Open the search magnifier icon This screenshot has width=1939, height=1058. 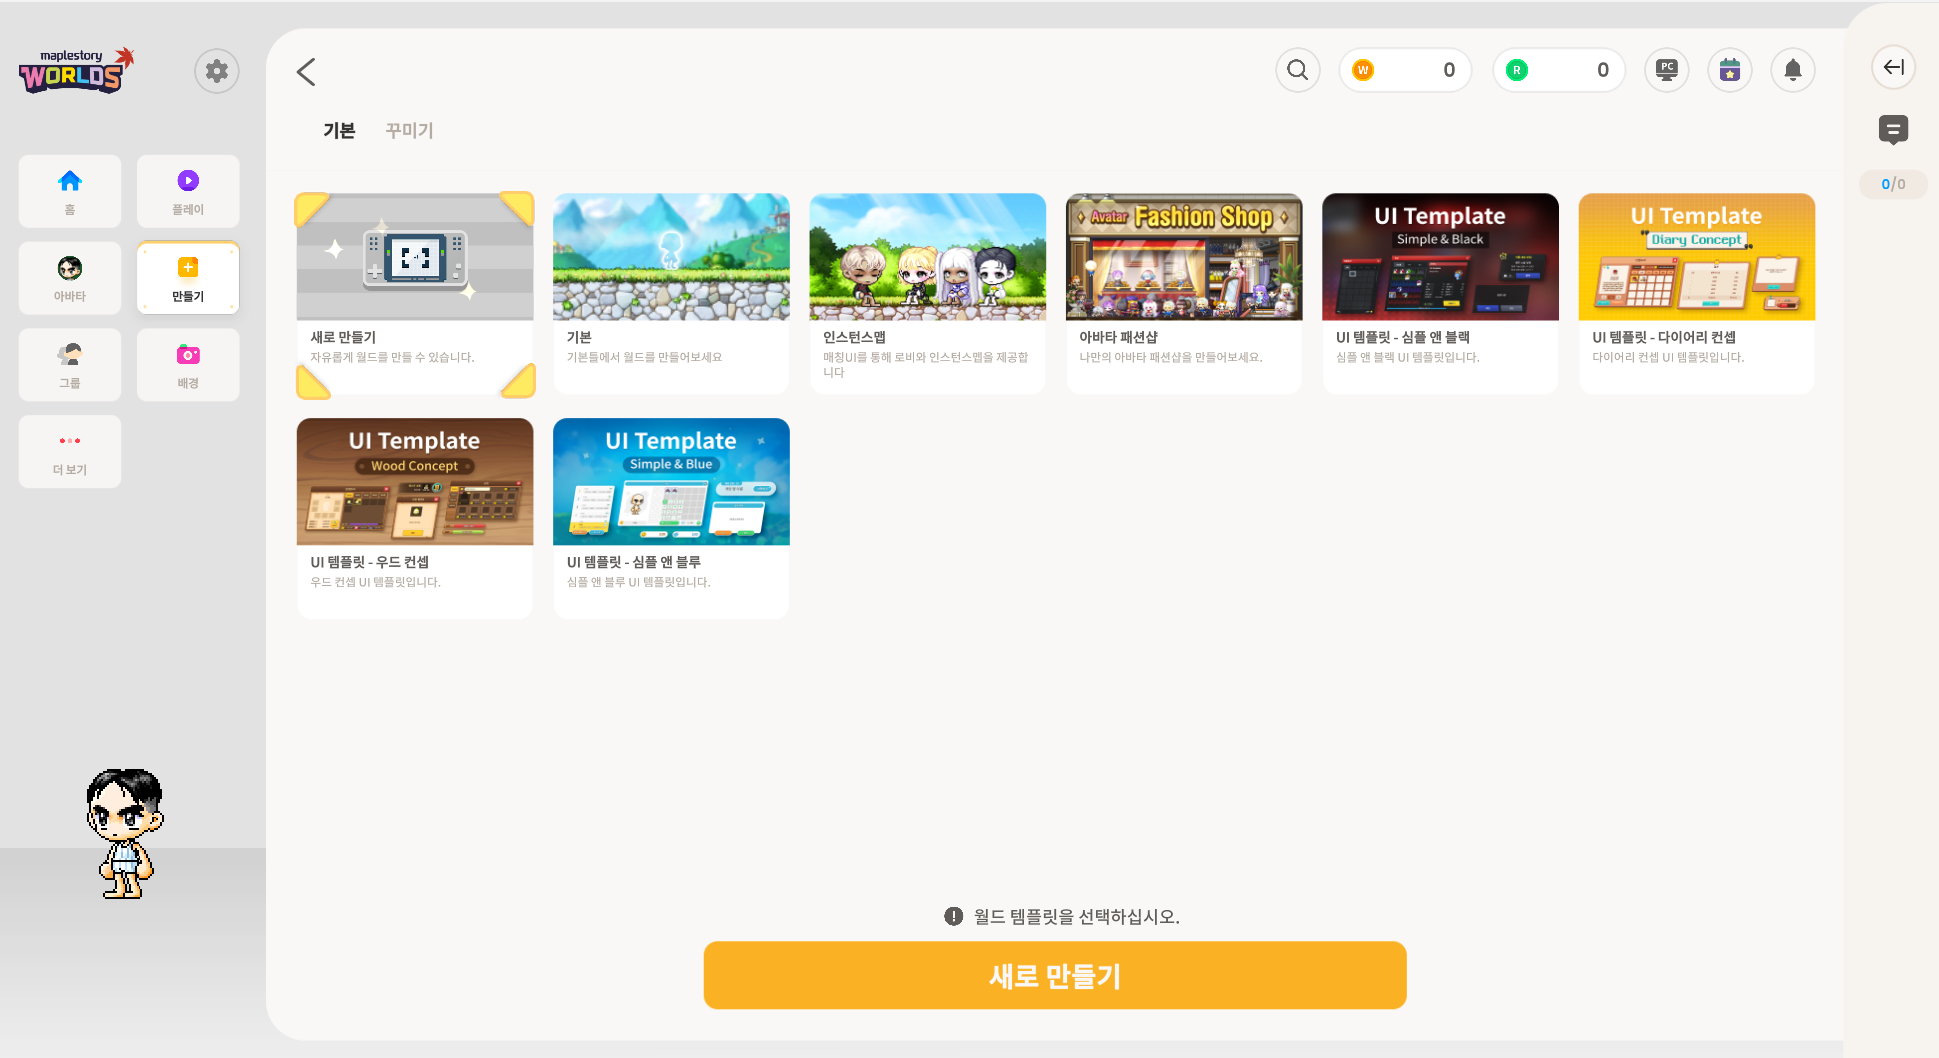coord(1298,70)
